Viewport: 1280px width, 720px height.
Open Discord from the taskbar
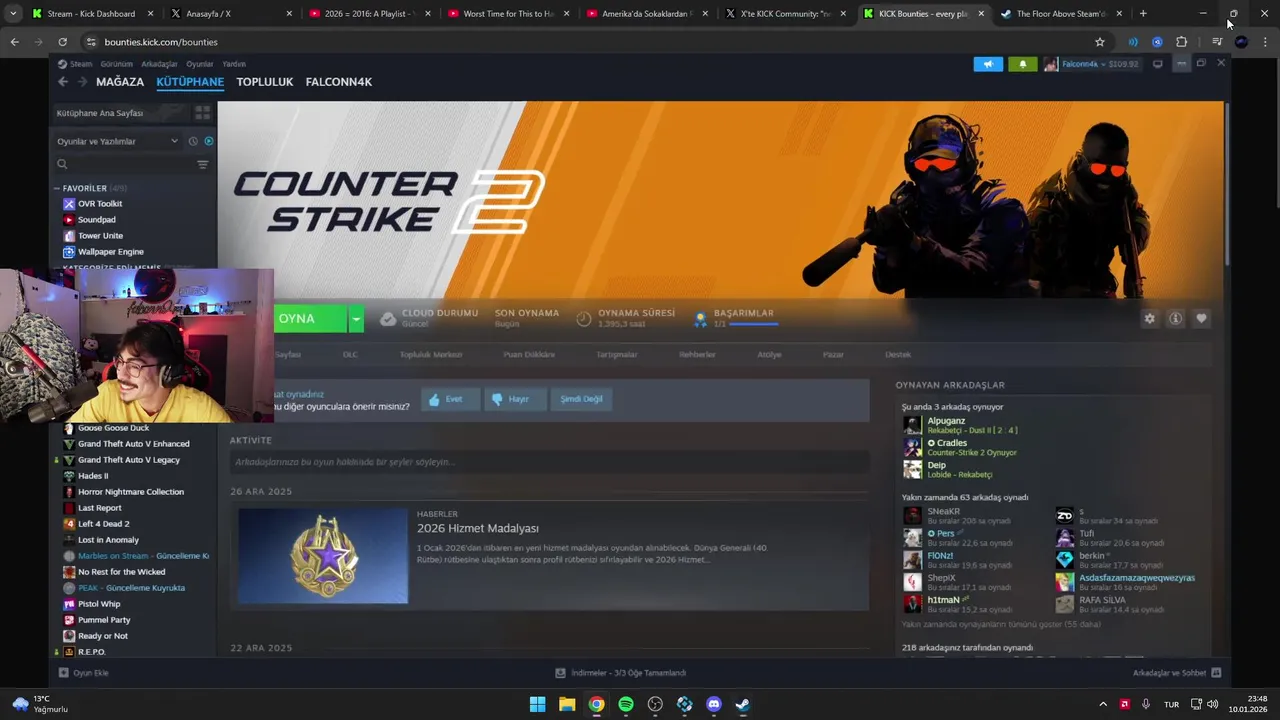point(713,704)
